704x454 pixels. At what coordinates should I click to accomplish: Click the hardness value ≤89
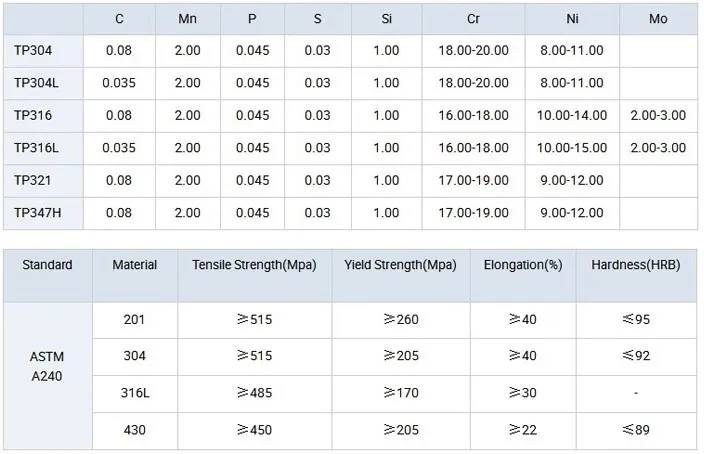[x=636, y=430]
